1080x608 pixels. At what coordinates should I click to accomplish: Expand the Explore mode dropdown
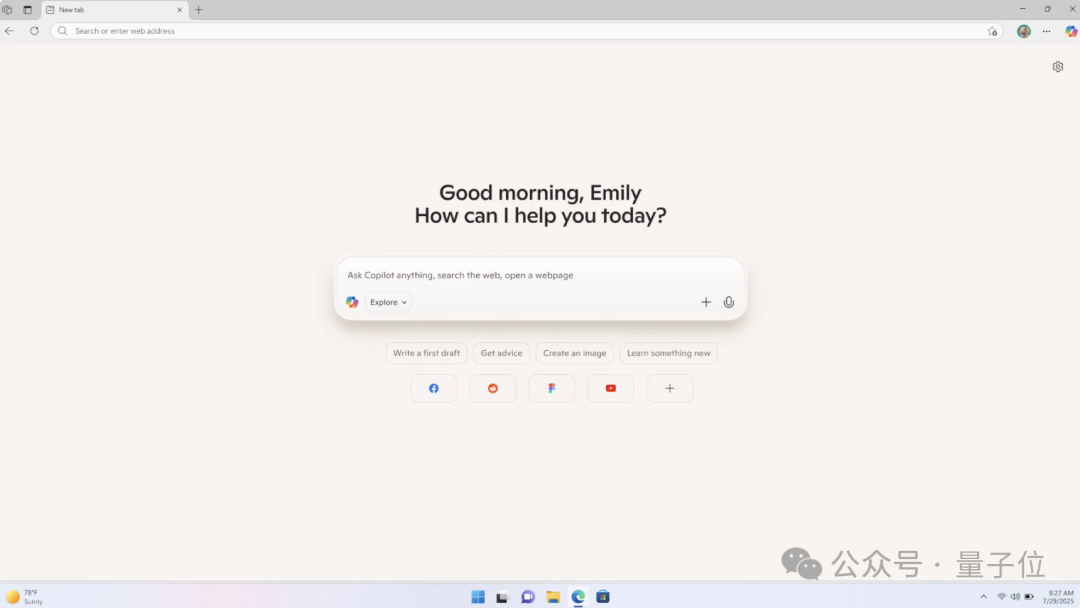pyautogui.click(x=388, y=302)
